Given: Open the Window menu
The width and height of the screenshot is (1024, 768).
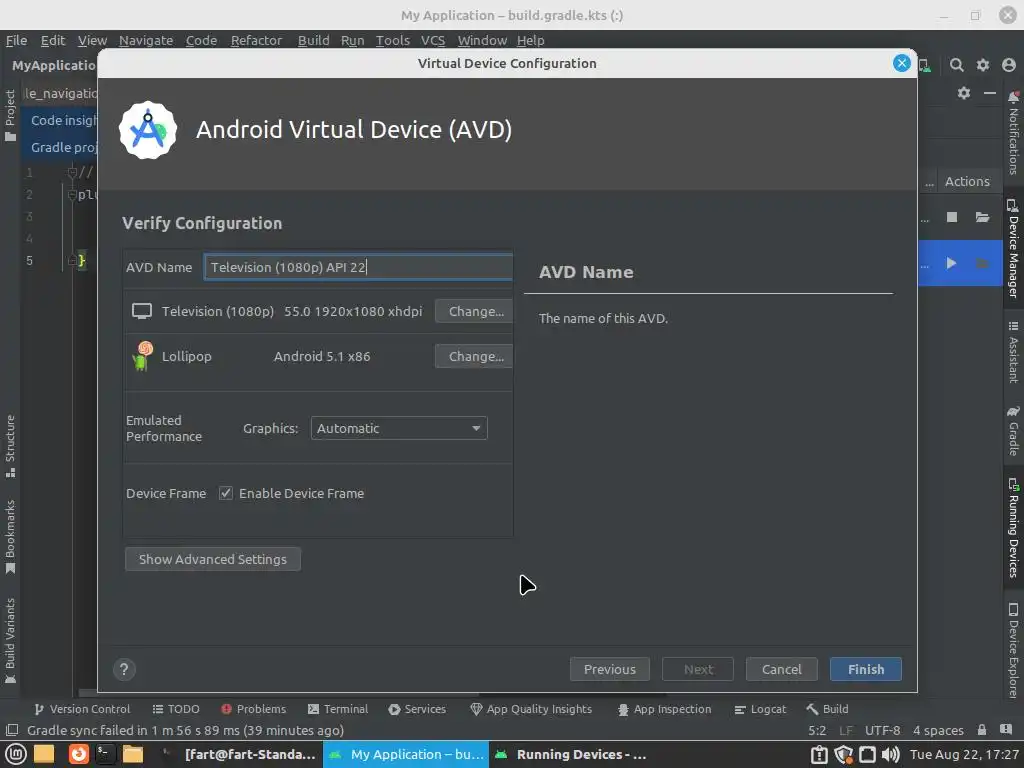Looking at the screenshot, I should pyautogui.click(x=482, y=40).
